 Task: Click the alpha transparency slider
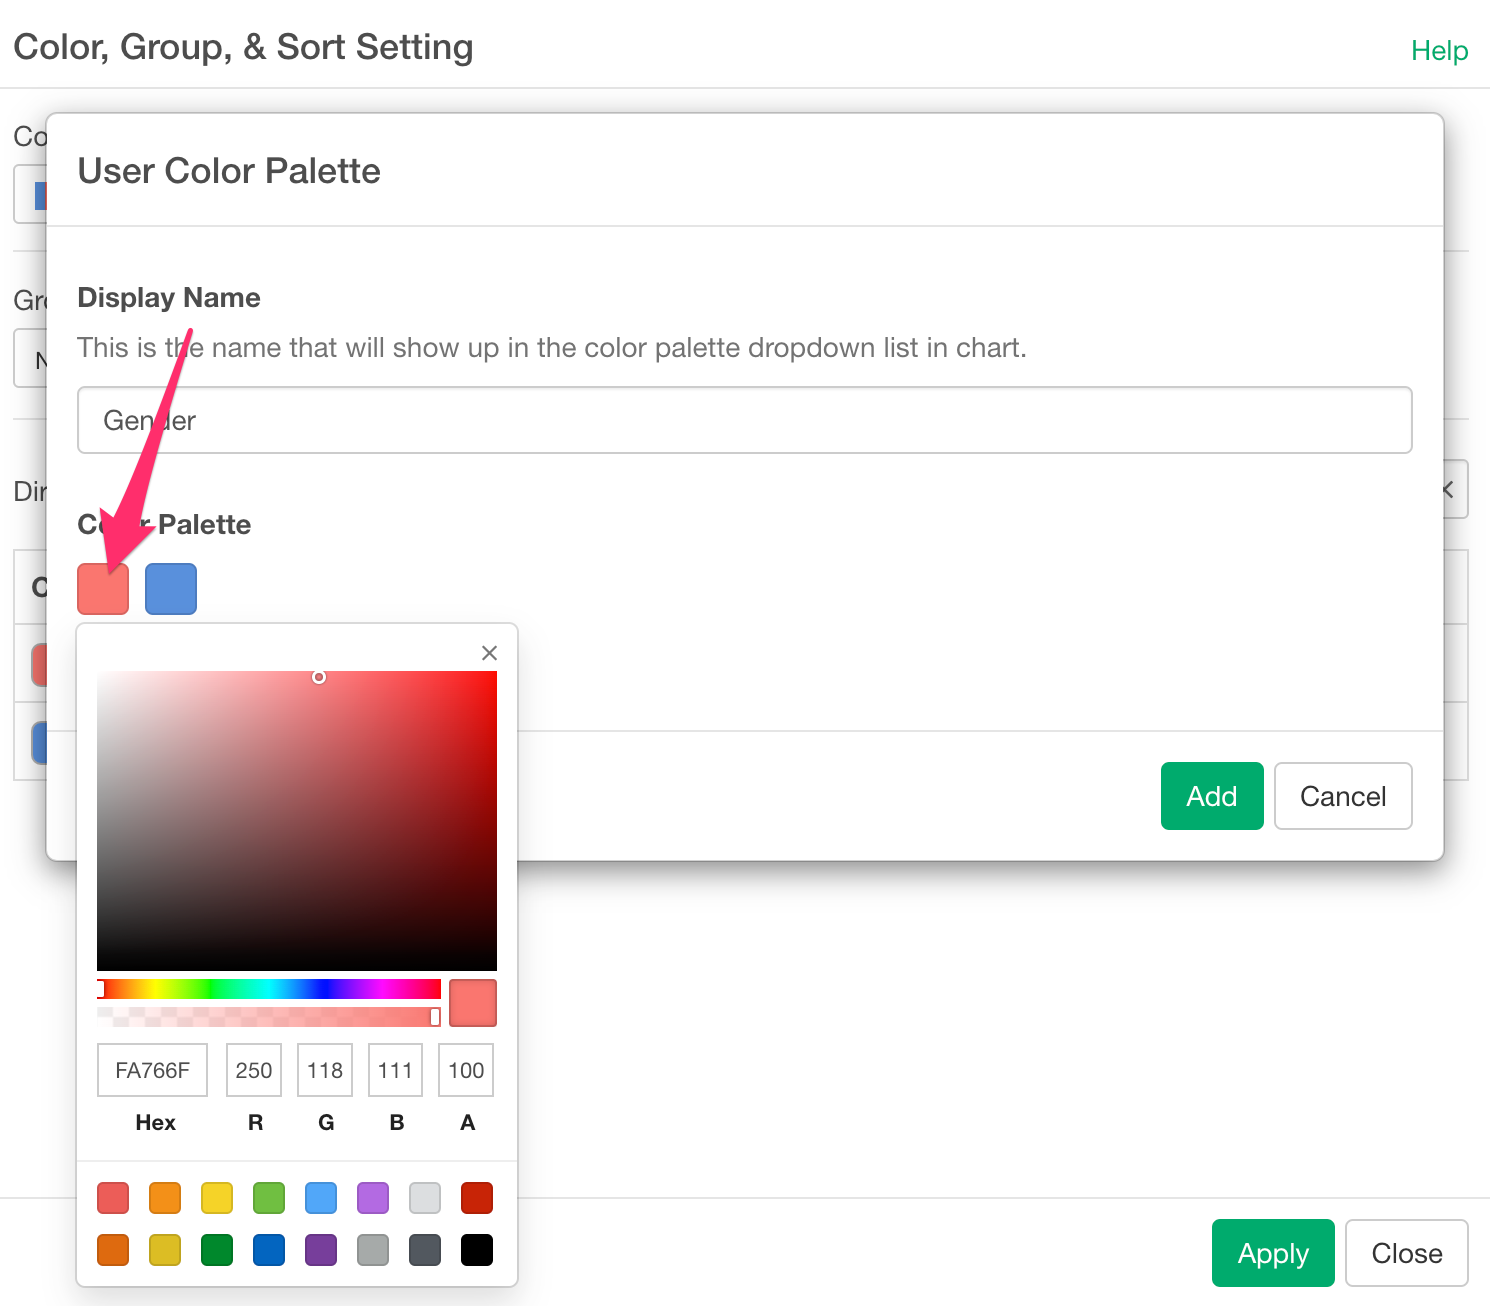click(269, 1017)
